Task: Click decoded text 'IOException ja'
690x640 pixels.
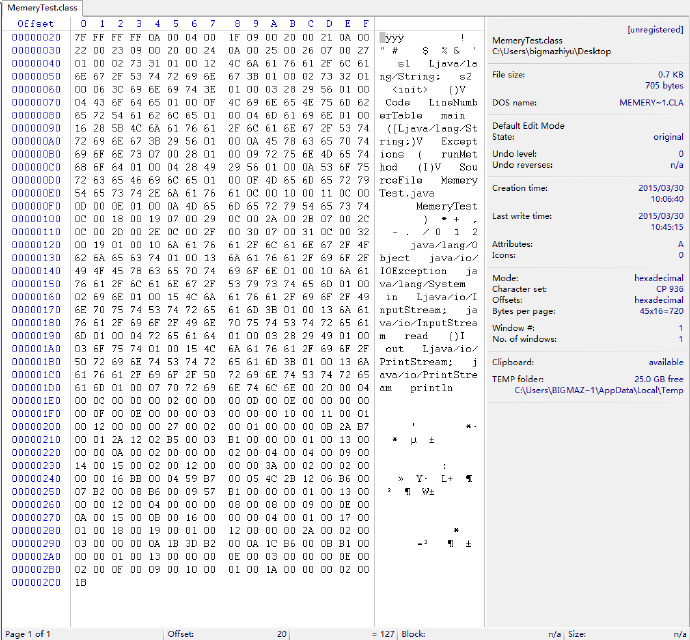Action: point(429,271)
